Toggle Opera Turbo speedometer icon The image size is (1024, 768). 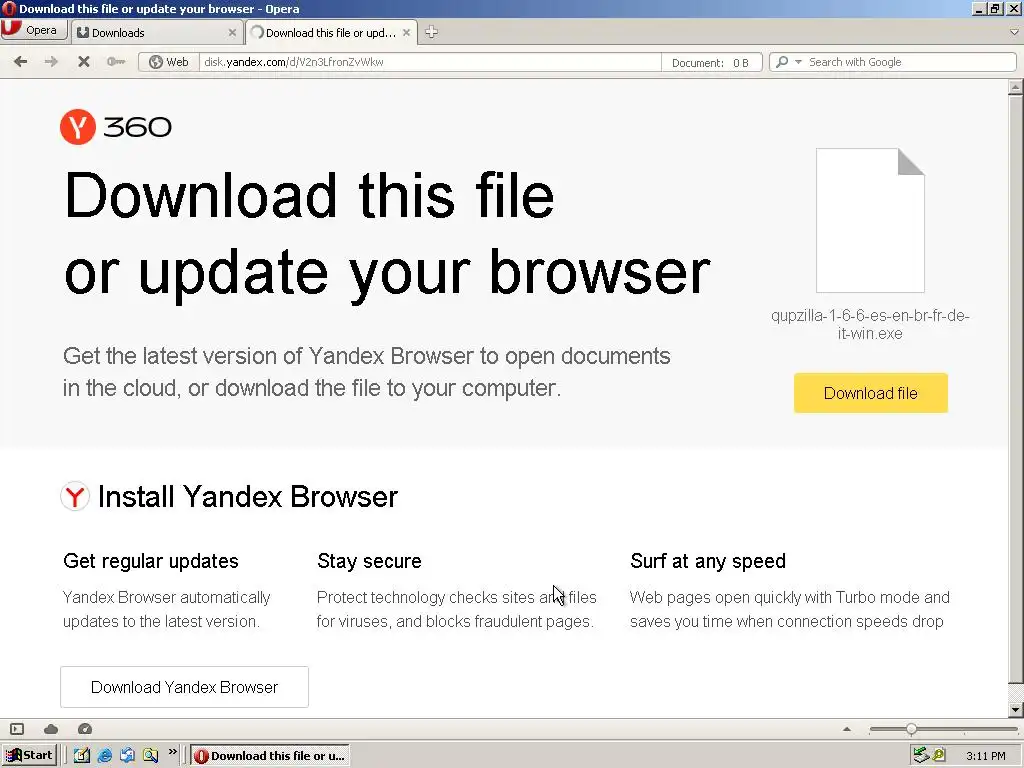85,729
